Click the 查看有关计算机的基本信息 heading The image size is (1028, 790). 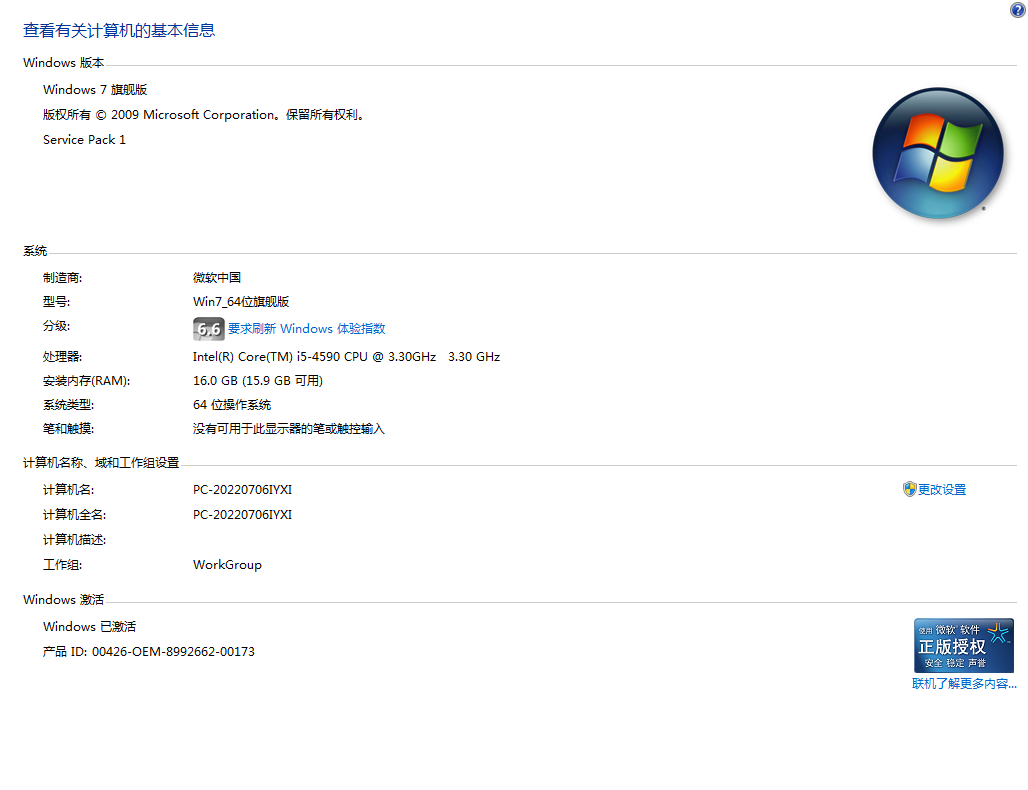click(118, 31)
